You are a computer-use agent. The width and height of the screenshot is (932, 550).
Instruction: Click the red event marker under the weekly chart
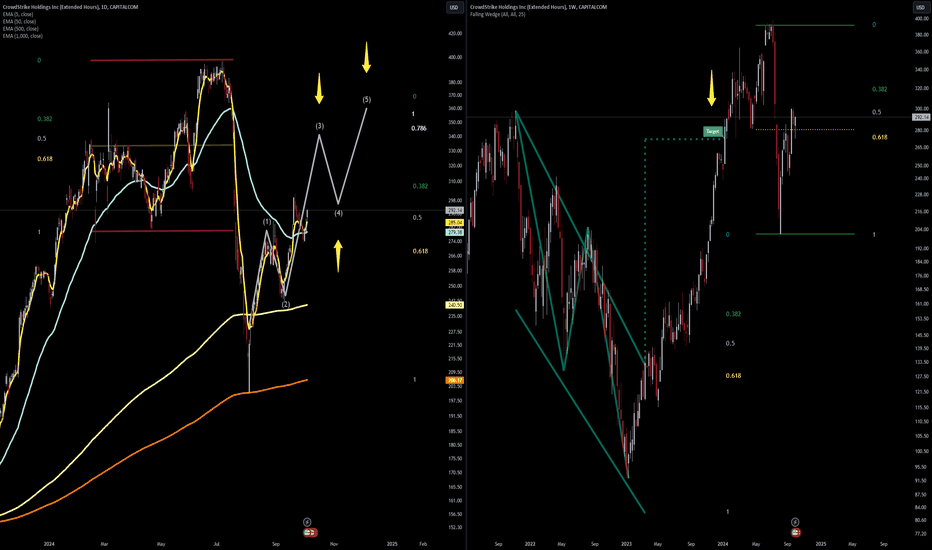tap(795, 532)
